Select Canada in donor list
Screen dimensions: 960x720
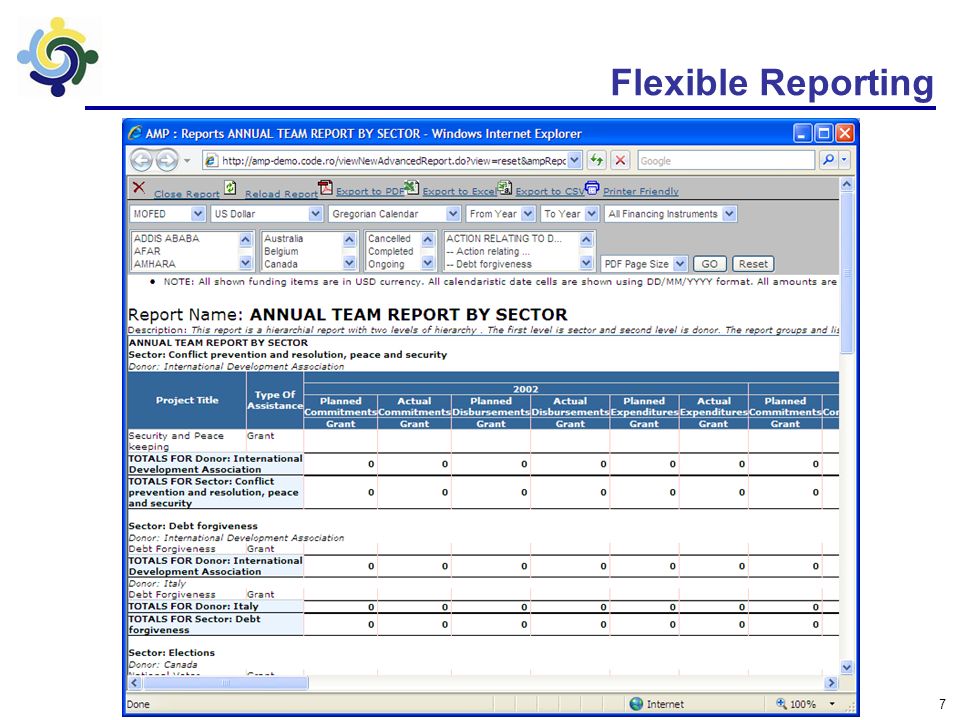280,264
